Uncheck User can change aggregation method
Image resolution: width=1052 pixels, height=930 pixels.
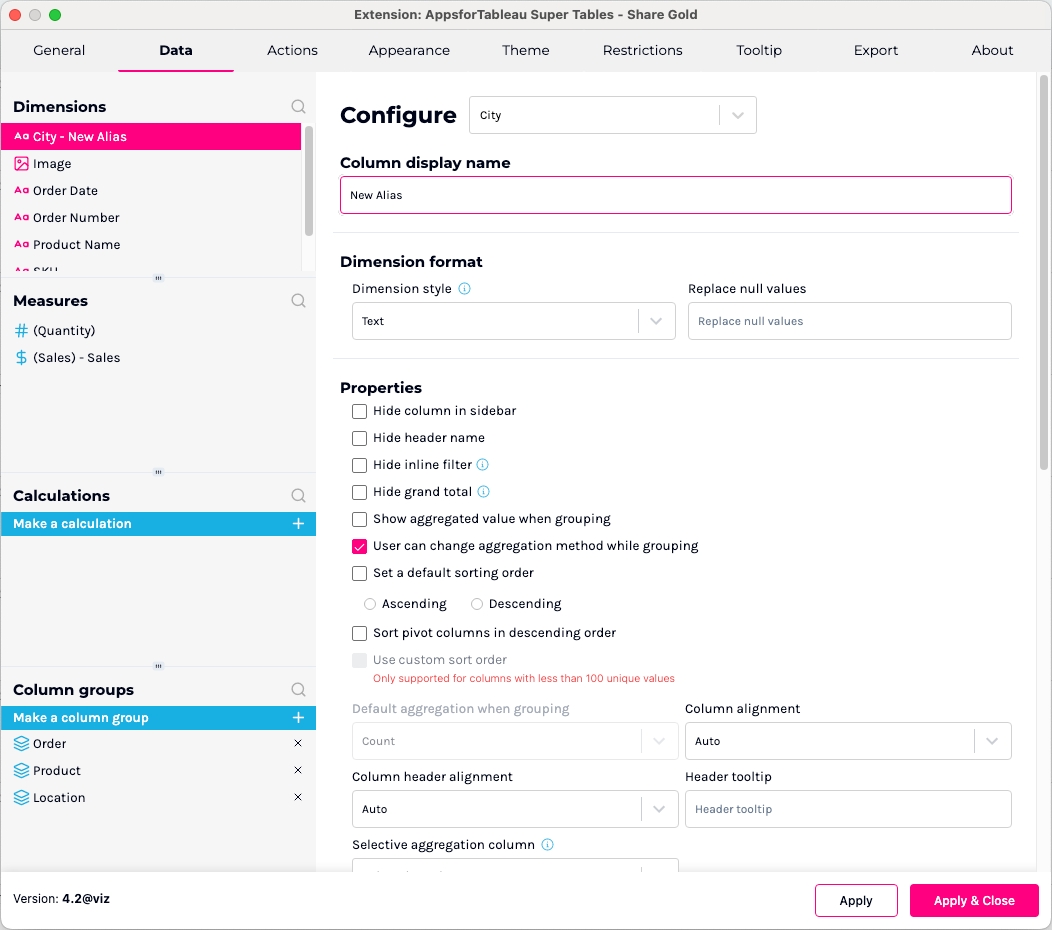coord(360,546)
